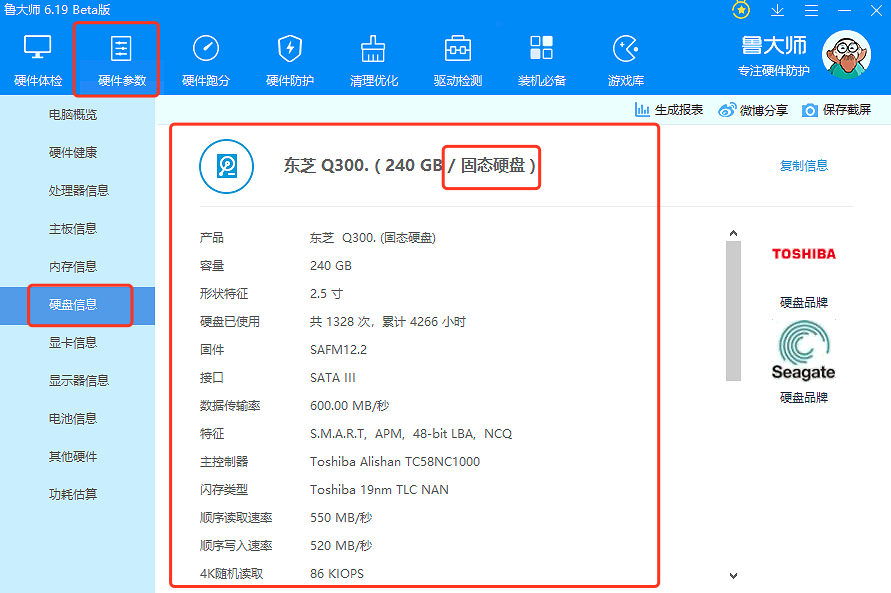Select 硬盘信息 in sidebar

77,305
